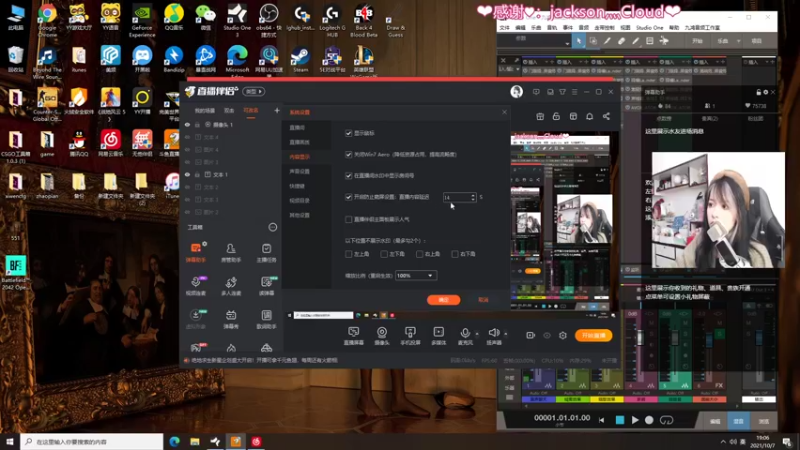
Task: Expand the toolbox more-options circle button
Action: point(272,227)
